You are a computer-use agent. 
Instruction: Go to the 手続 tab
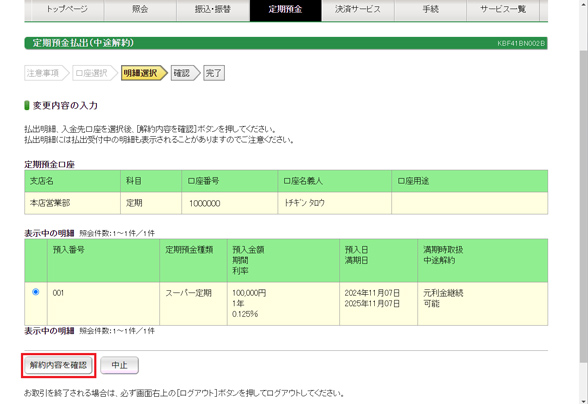(x=430, y=10)
